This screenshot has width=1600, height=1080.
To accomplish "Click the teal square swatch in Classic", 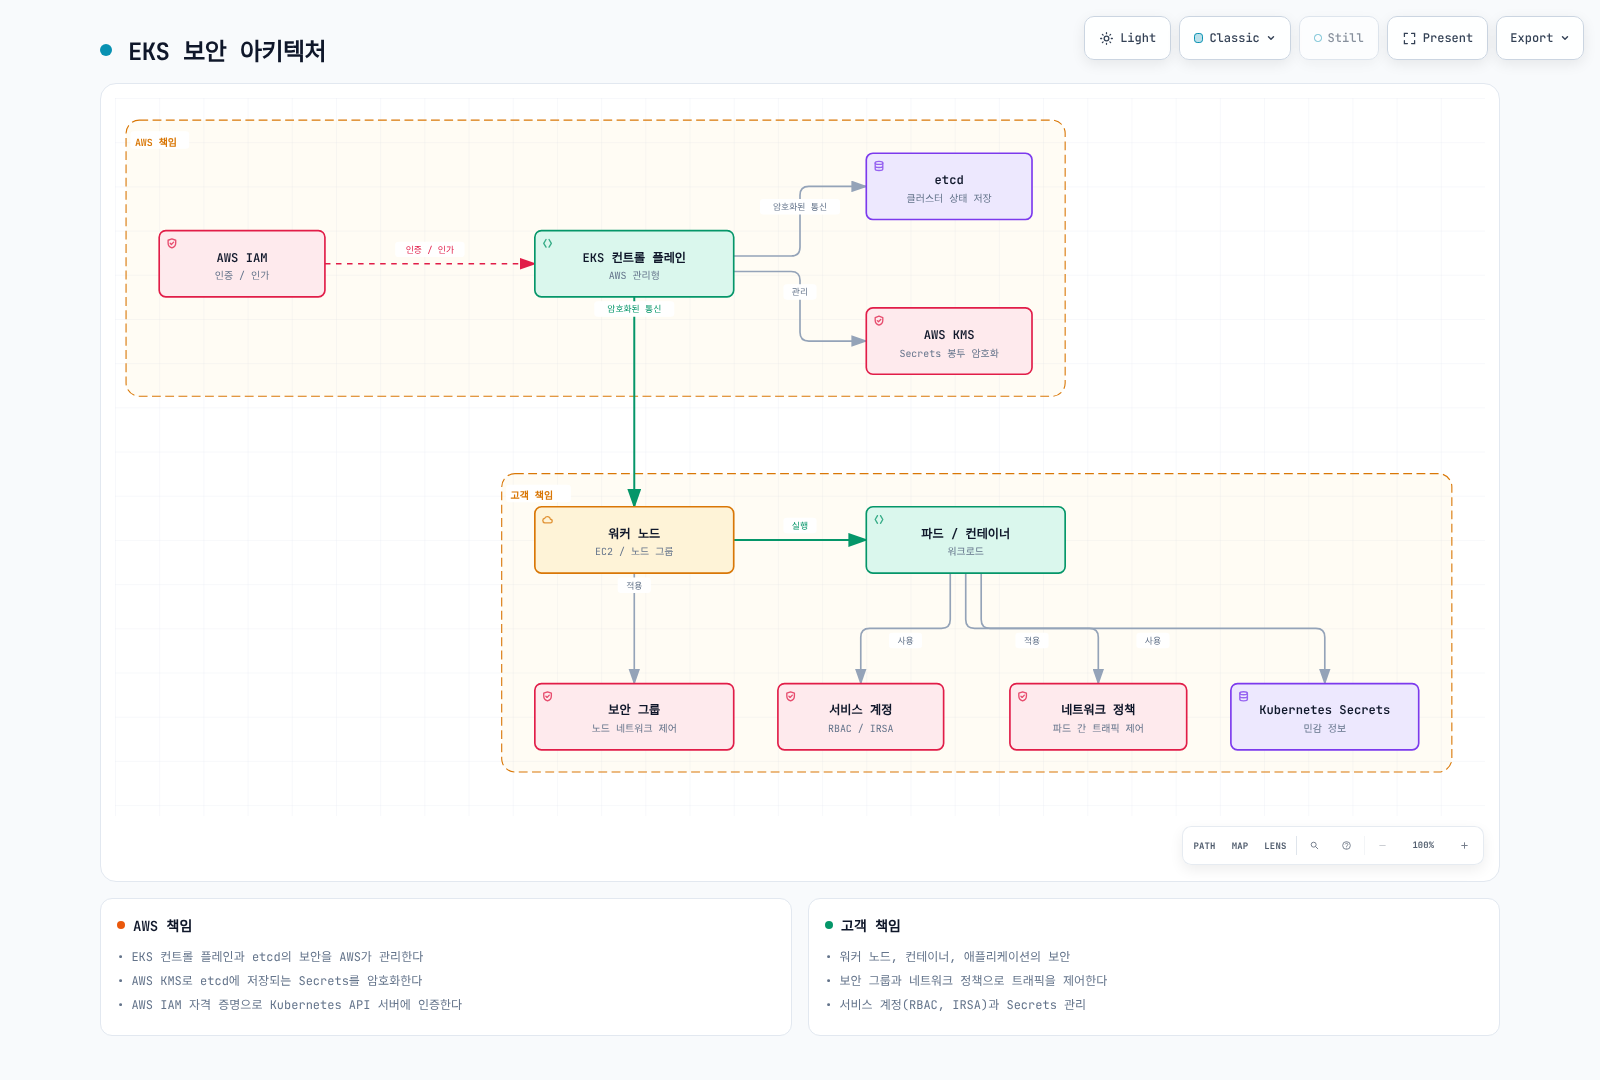I will [x=1199, y=39].
